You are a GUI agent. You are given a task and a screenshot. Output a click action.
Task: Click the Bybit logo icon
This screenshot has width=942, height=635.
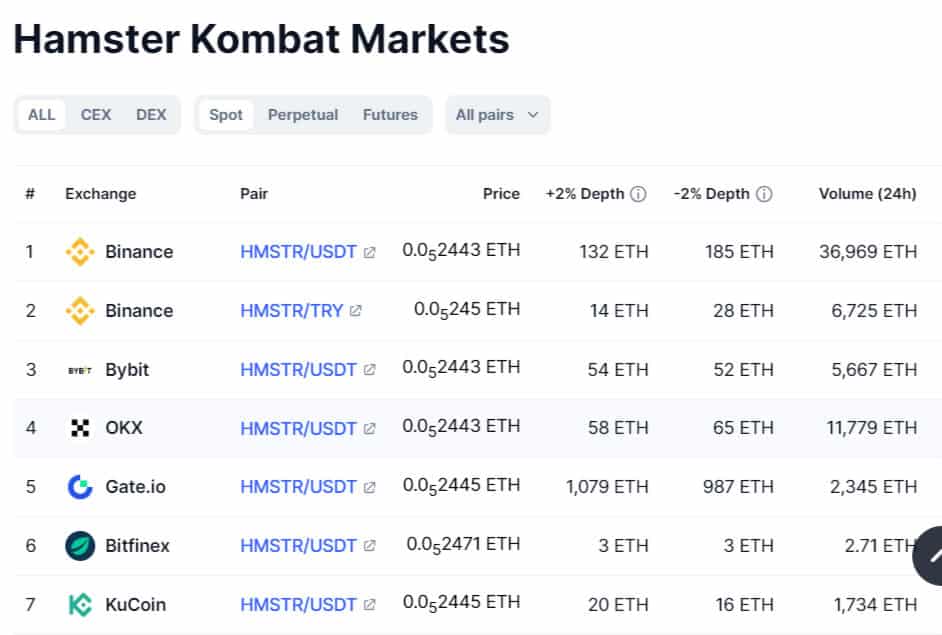pos(80,370)
